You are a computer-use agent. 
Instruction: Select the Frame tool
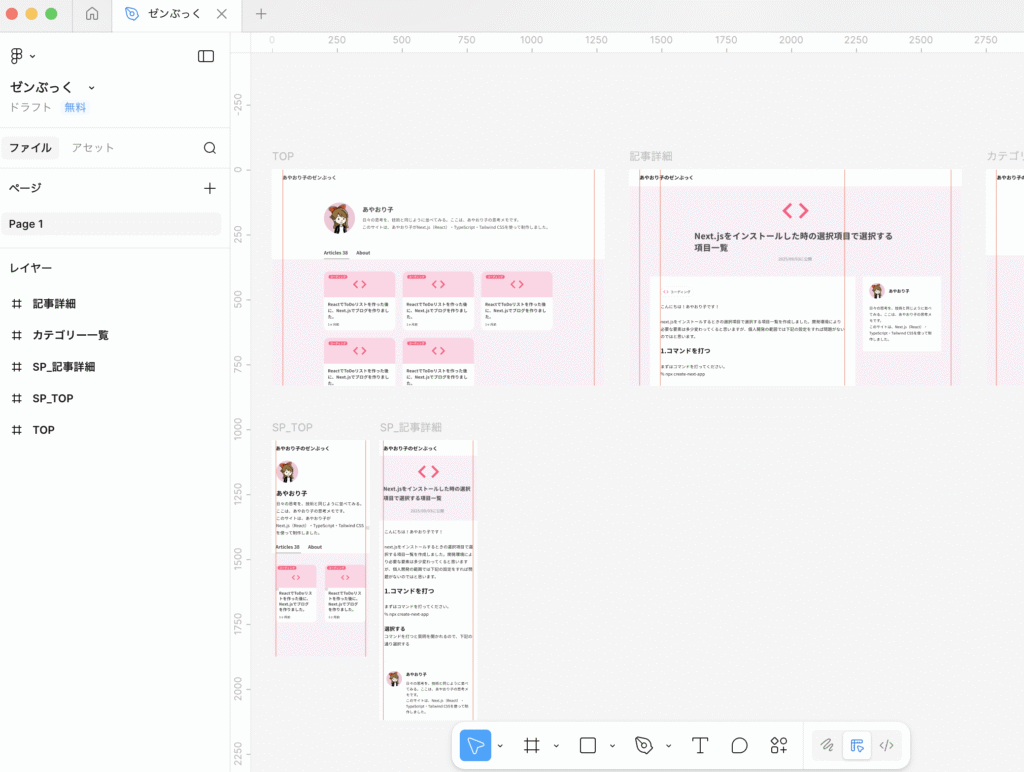pyautogui.click(x=532, y=745)
